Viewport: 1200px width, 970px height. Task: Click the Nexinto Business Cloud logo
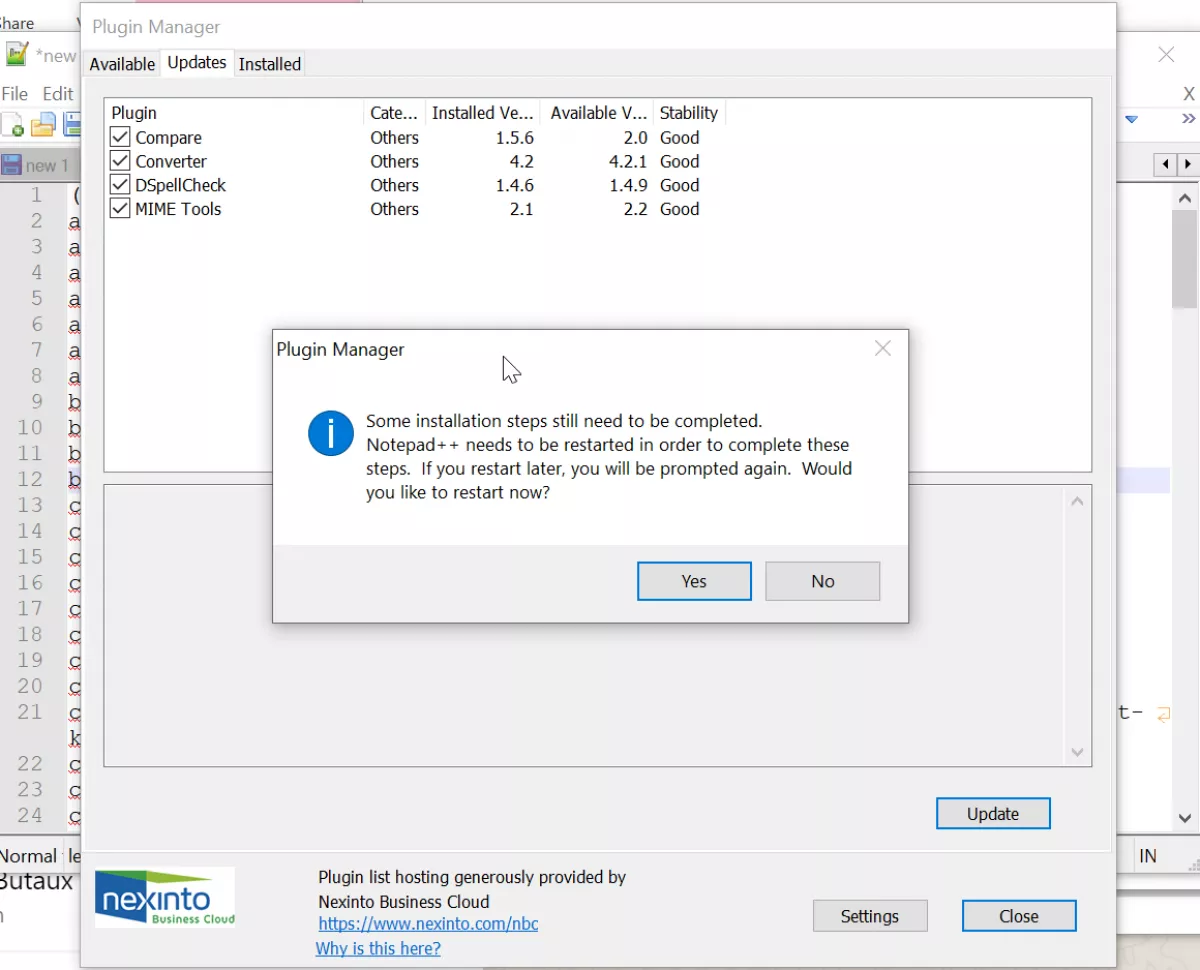point(165,897)
